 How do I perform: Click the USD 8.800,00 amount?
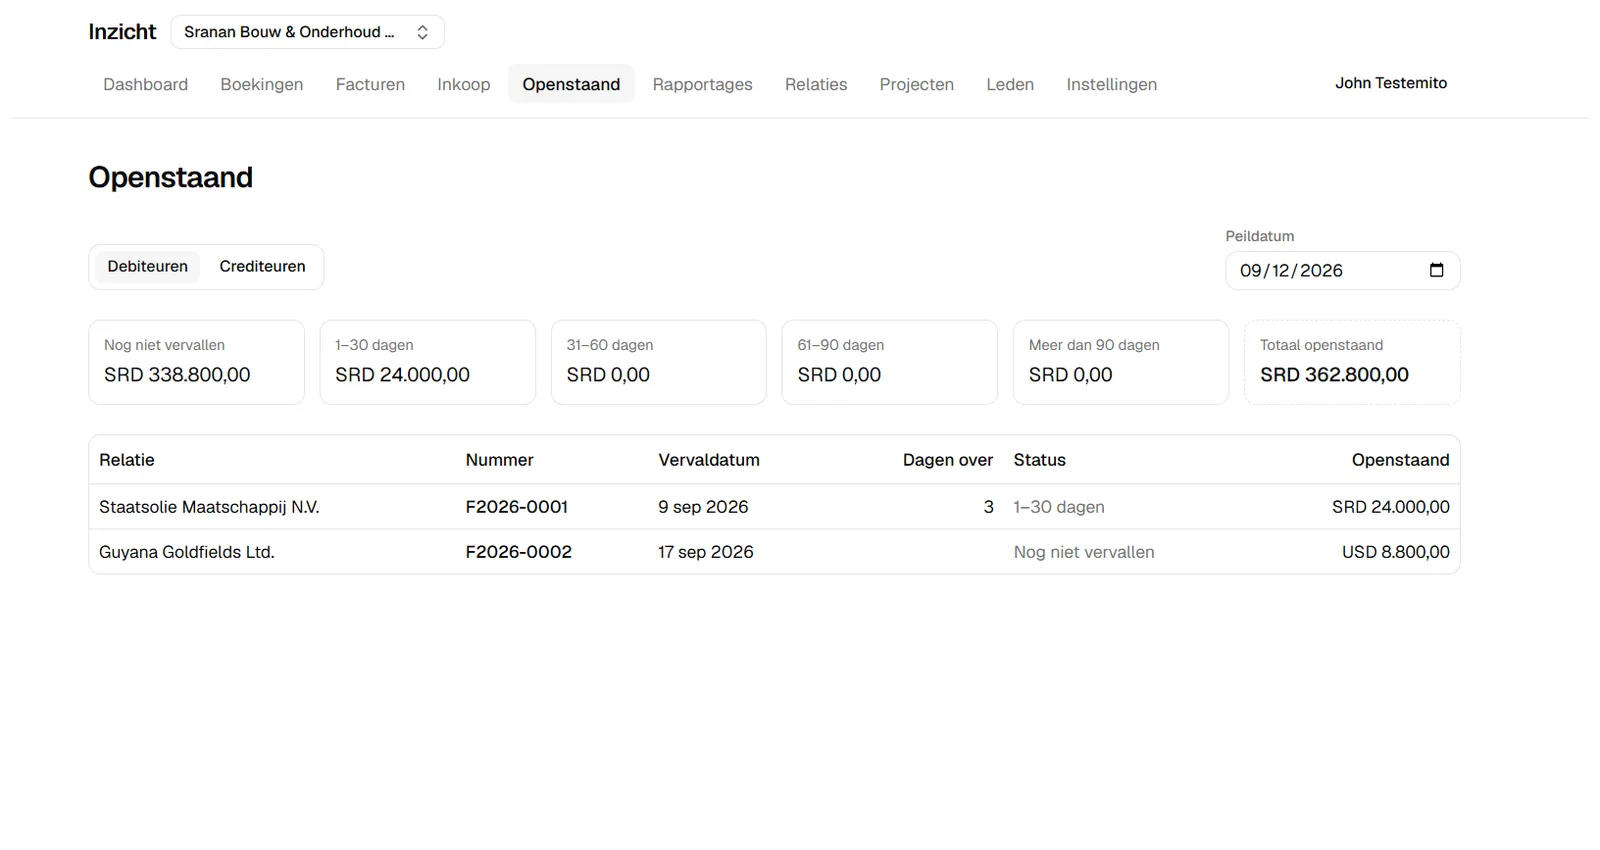point(1396,552)
